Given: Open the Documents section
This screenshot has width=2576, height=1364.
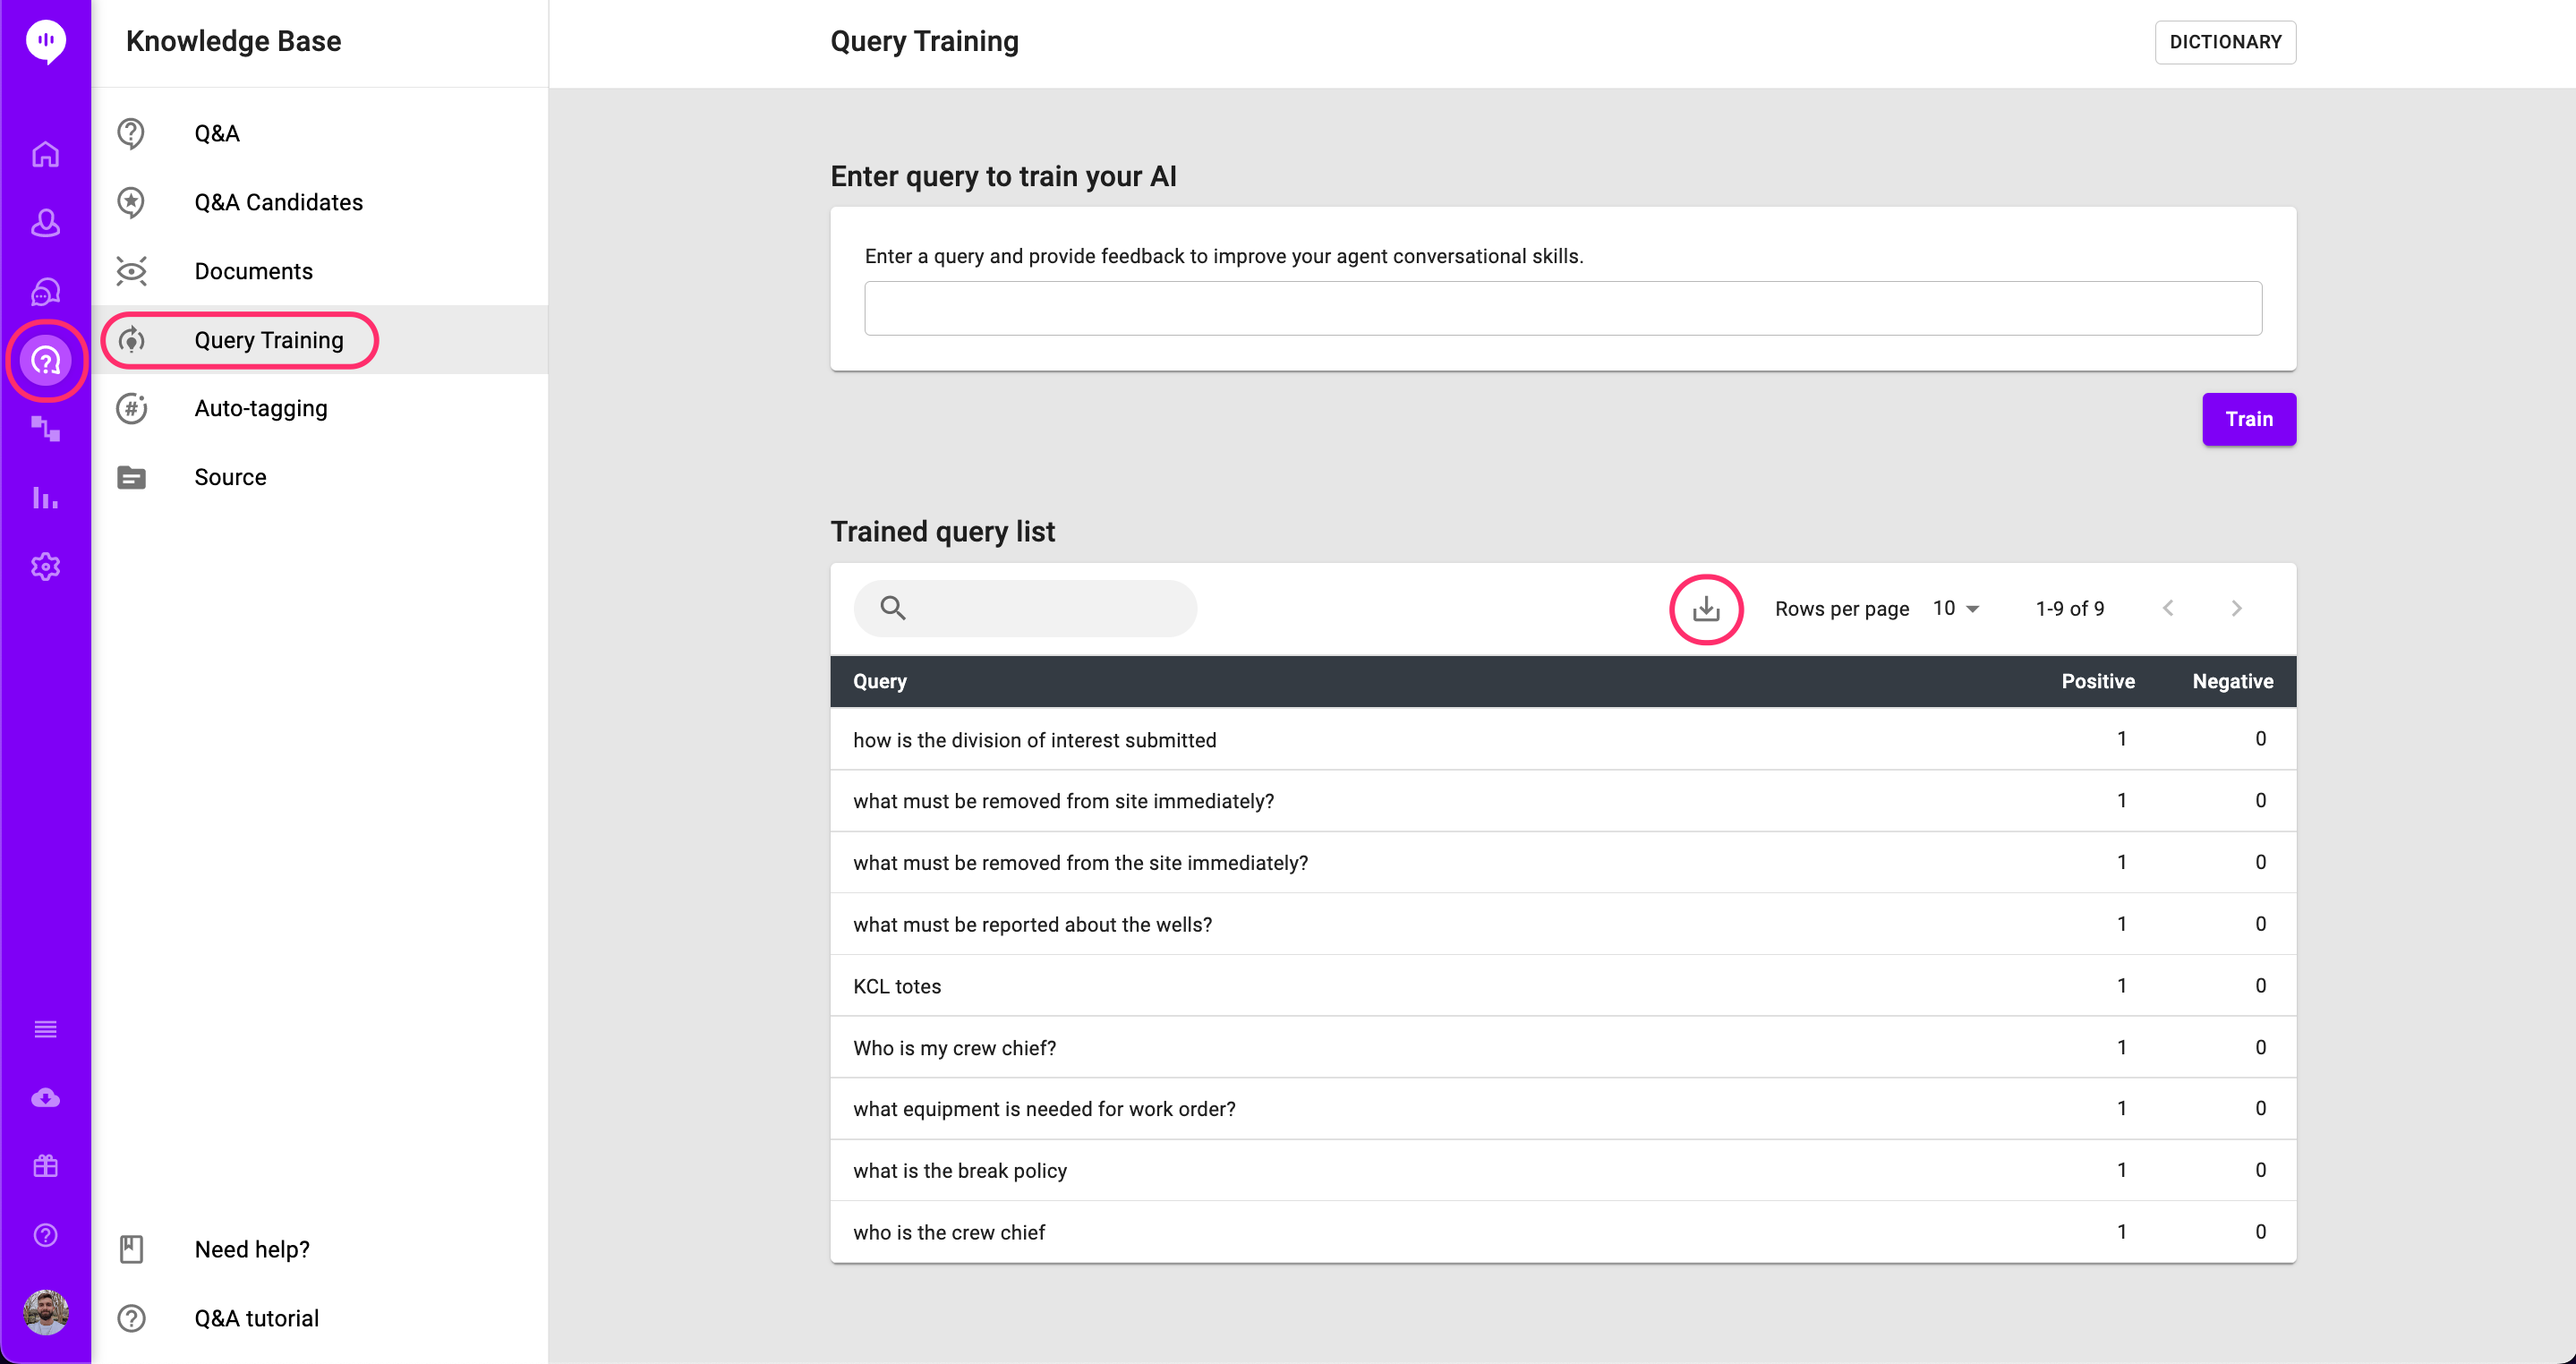Looking at the screenshot, I should [x=253, y=271].
